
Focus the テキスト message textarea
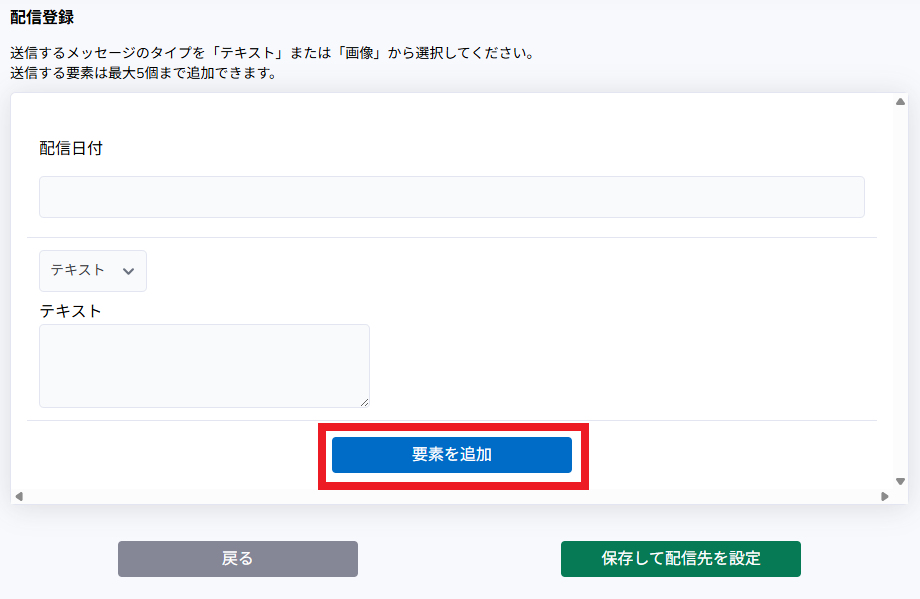point(204,365)
